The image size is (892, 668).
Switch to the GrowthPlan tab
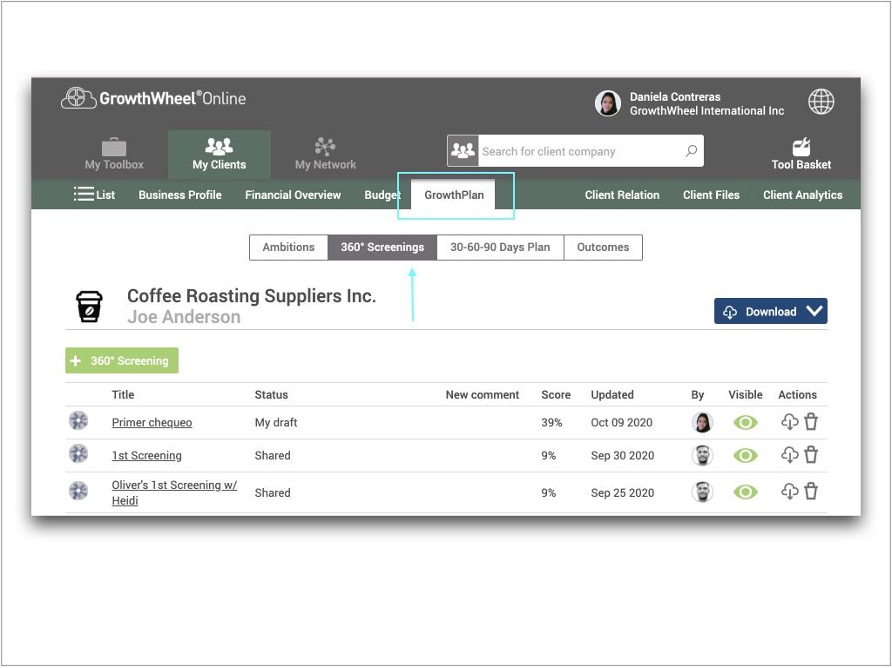point(454,195)
